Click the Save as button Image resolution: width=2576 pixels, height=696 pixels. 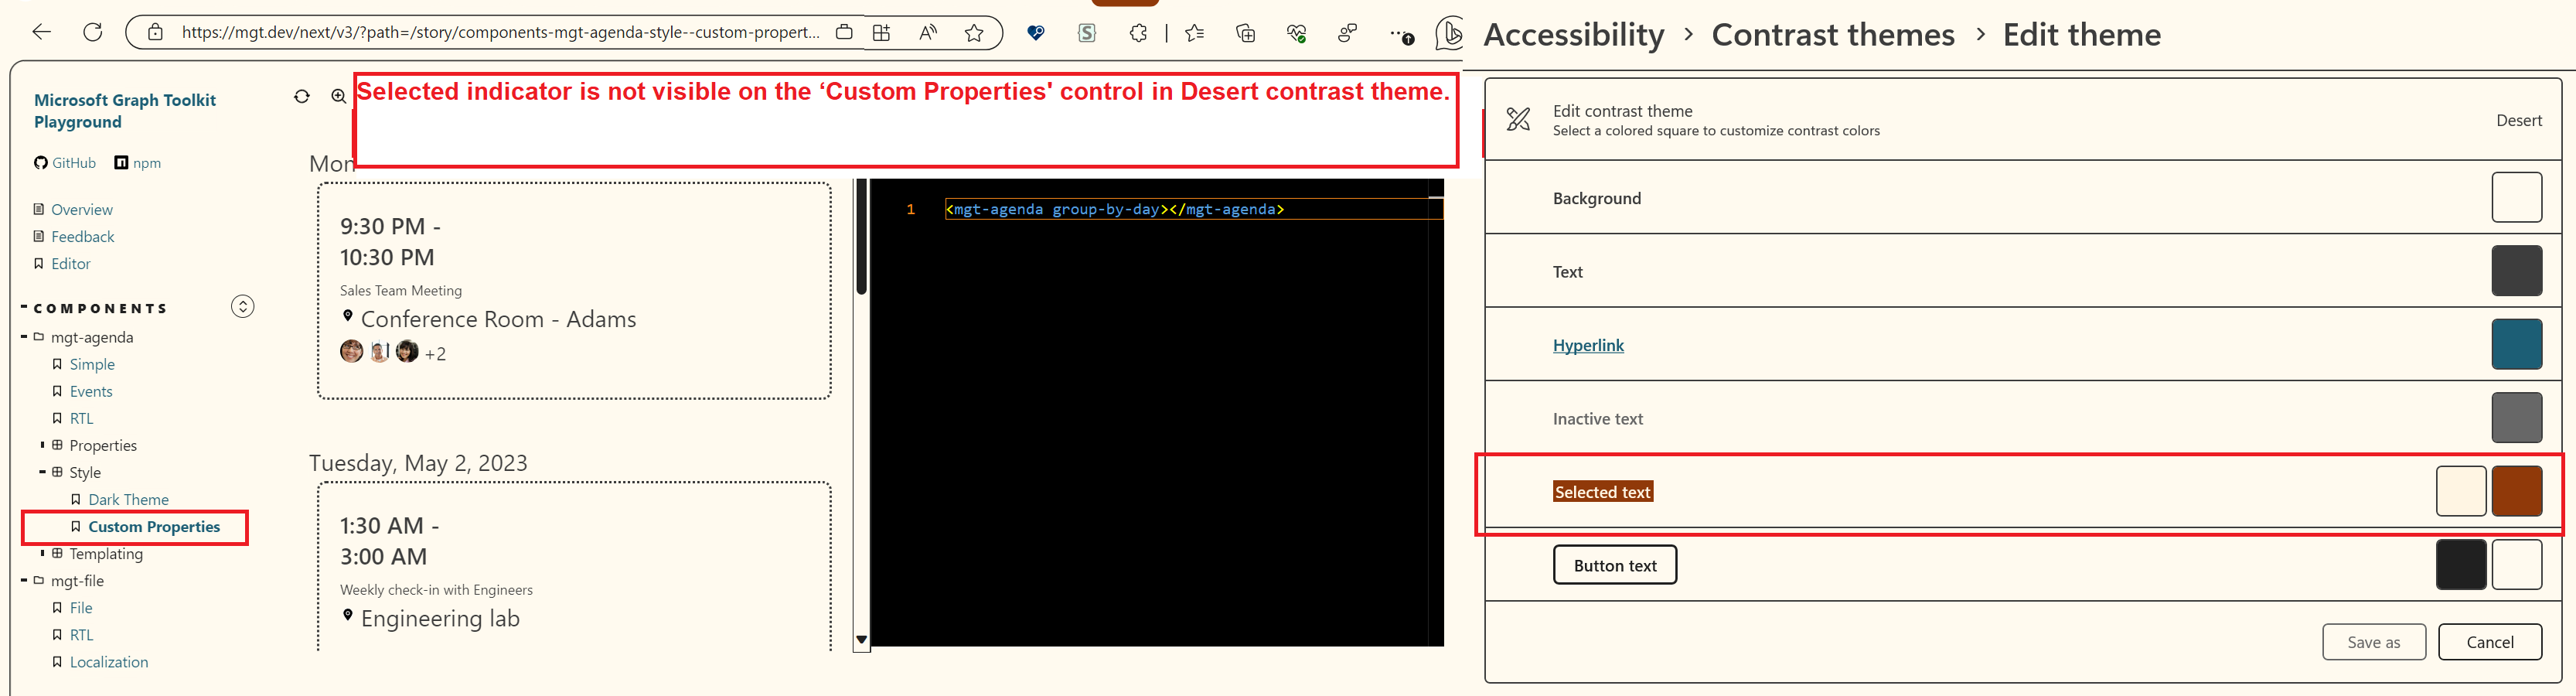click(2374, 641)
